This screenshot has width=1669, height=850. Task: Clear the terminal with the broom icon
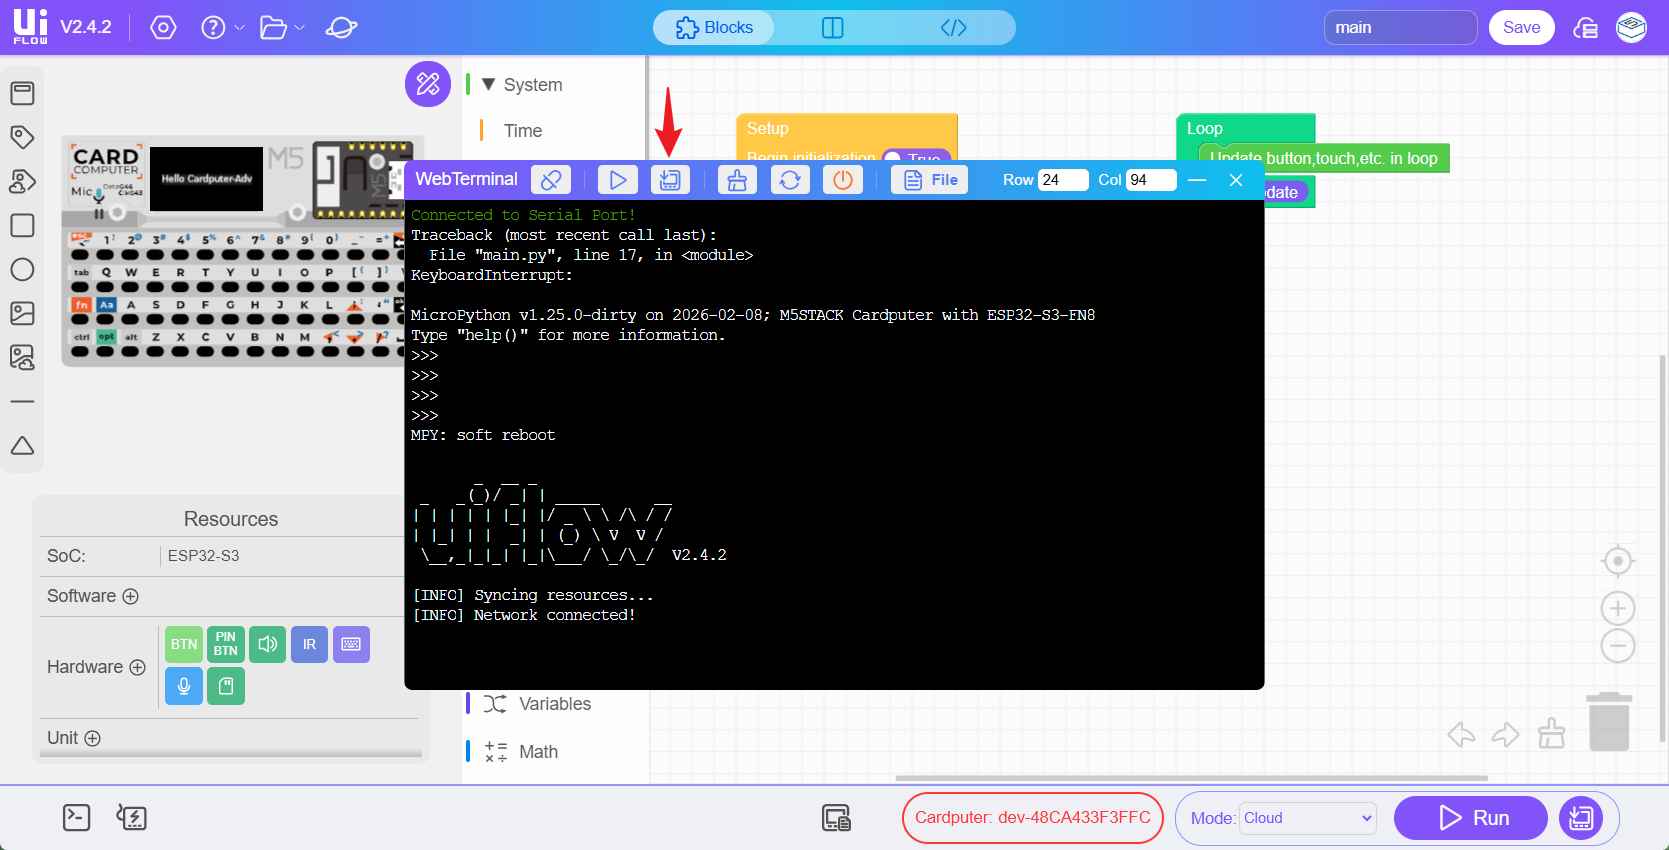(737, 180)
